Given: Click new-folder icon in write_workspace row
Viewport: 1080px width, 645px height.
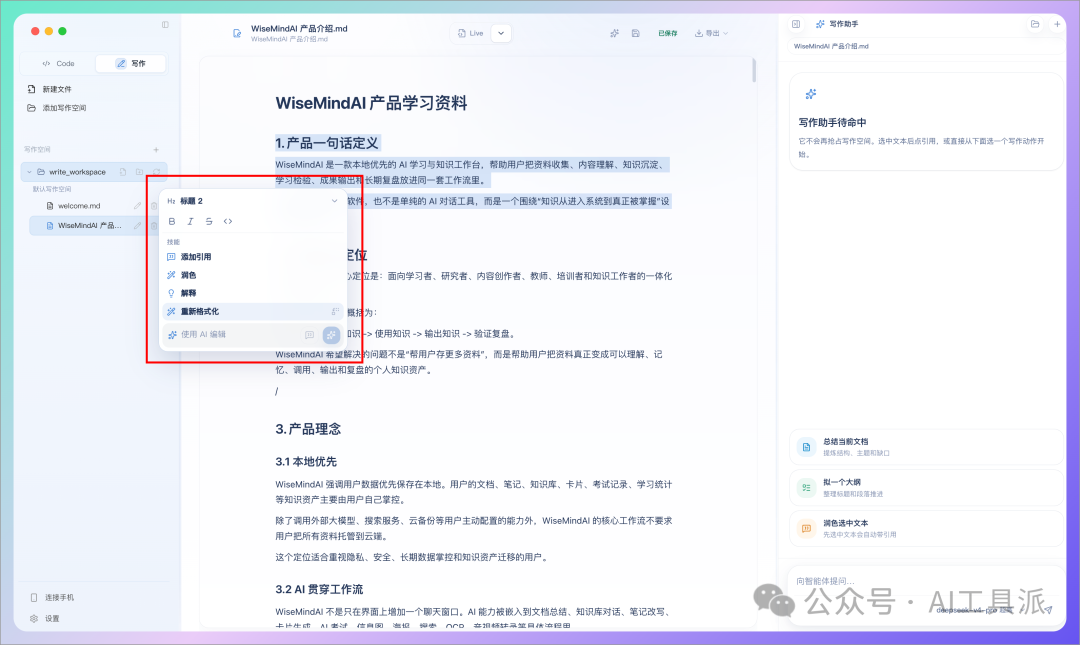Looking at the screenshot, I should [139, 172].
